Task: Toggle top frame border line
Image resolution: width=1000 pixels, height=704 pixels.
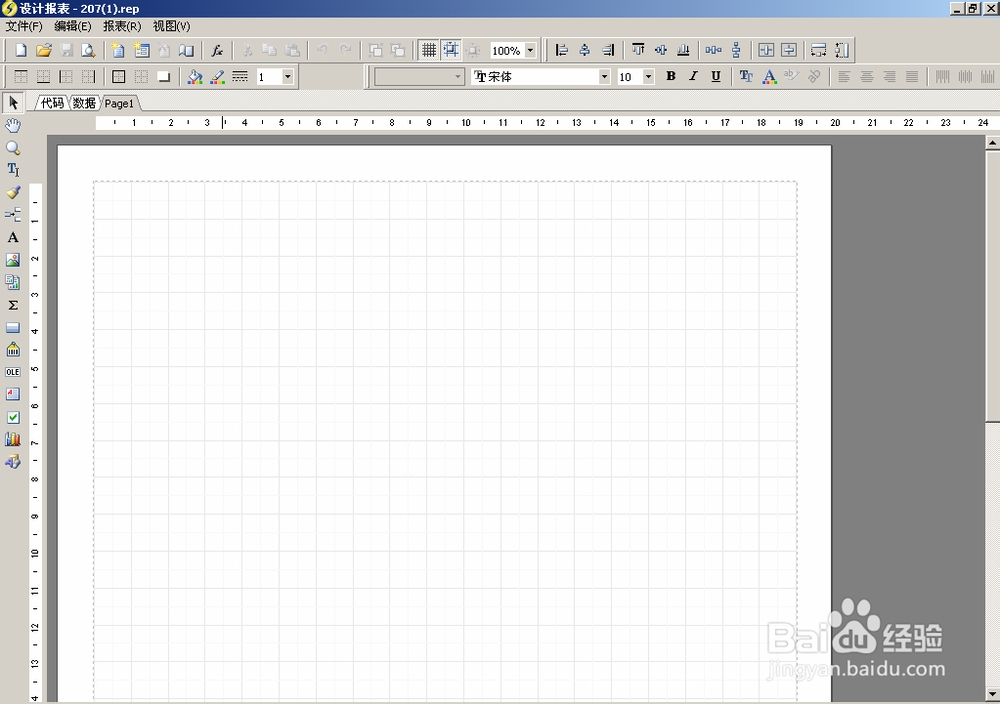Action: (21, 77)
